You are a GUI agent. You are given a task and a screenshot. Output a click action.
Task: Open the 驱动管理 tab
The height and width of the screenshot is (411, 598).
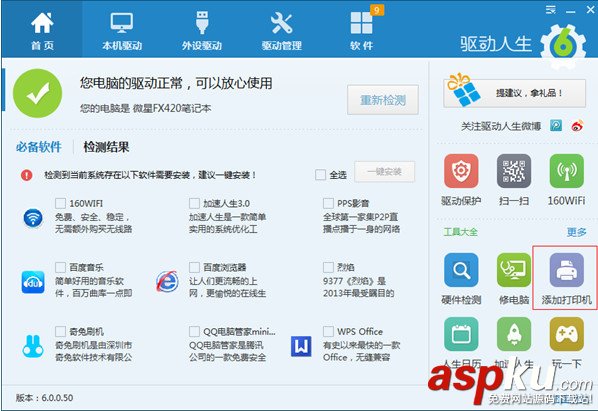281,31
